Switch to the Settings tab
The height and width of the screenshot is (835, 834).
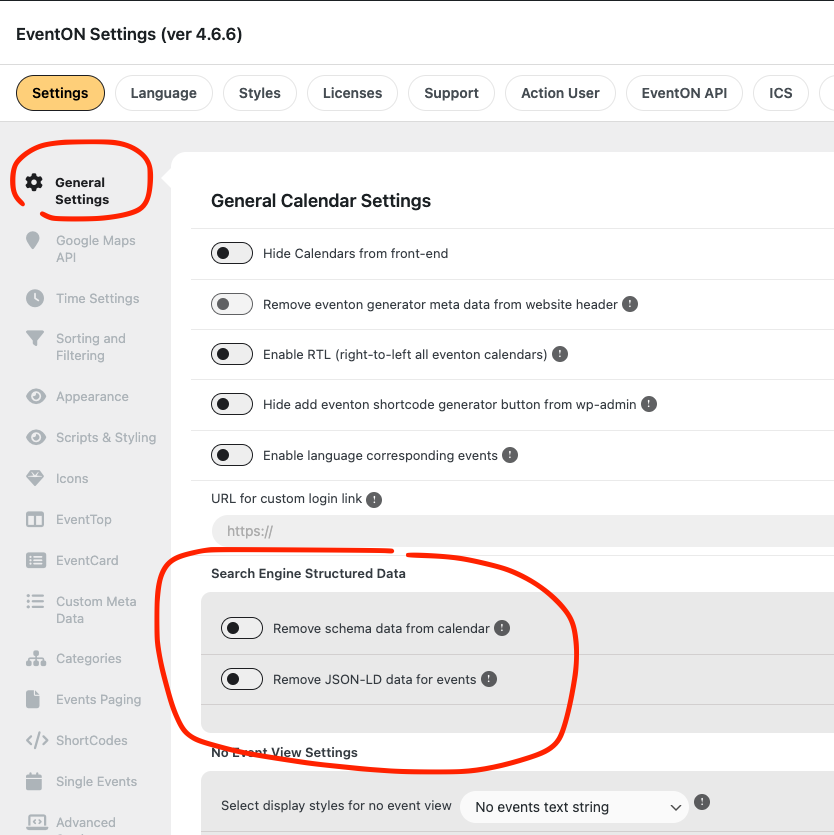tap(60, 93)
